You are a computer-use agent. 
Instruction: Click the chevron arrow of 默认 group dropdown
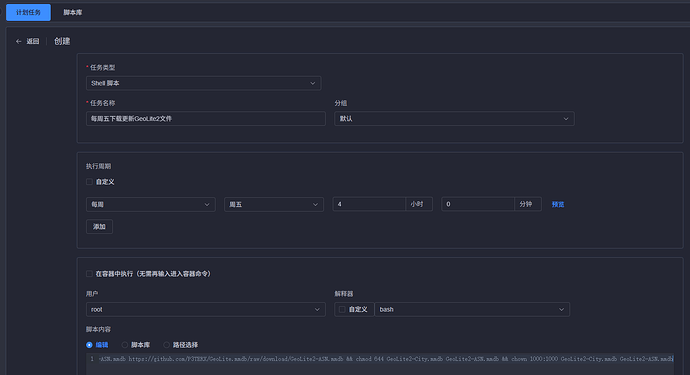[x=566, y=118]
